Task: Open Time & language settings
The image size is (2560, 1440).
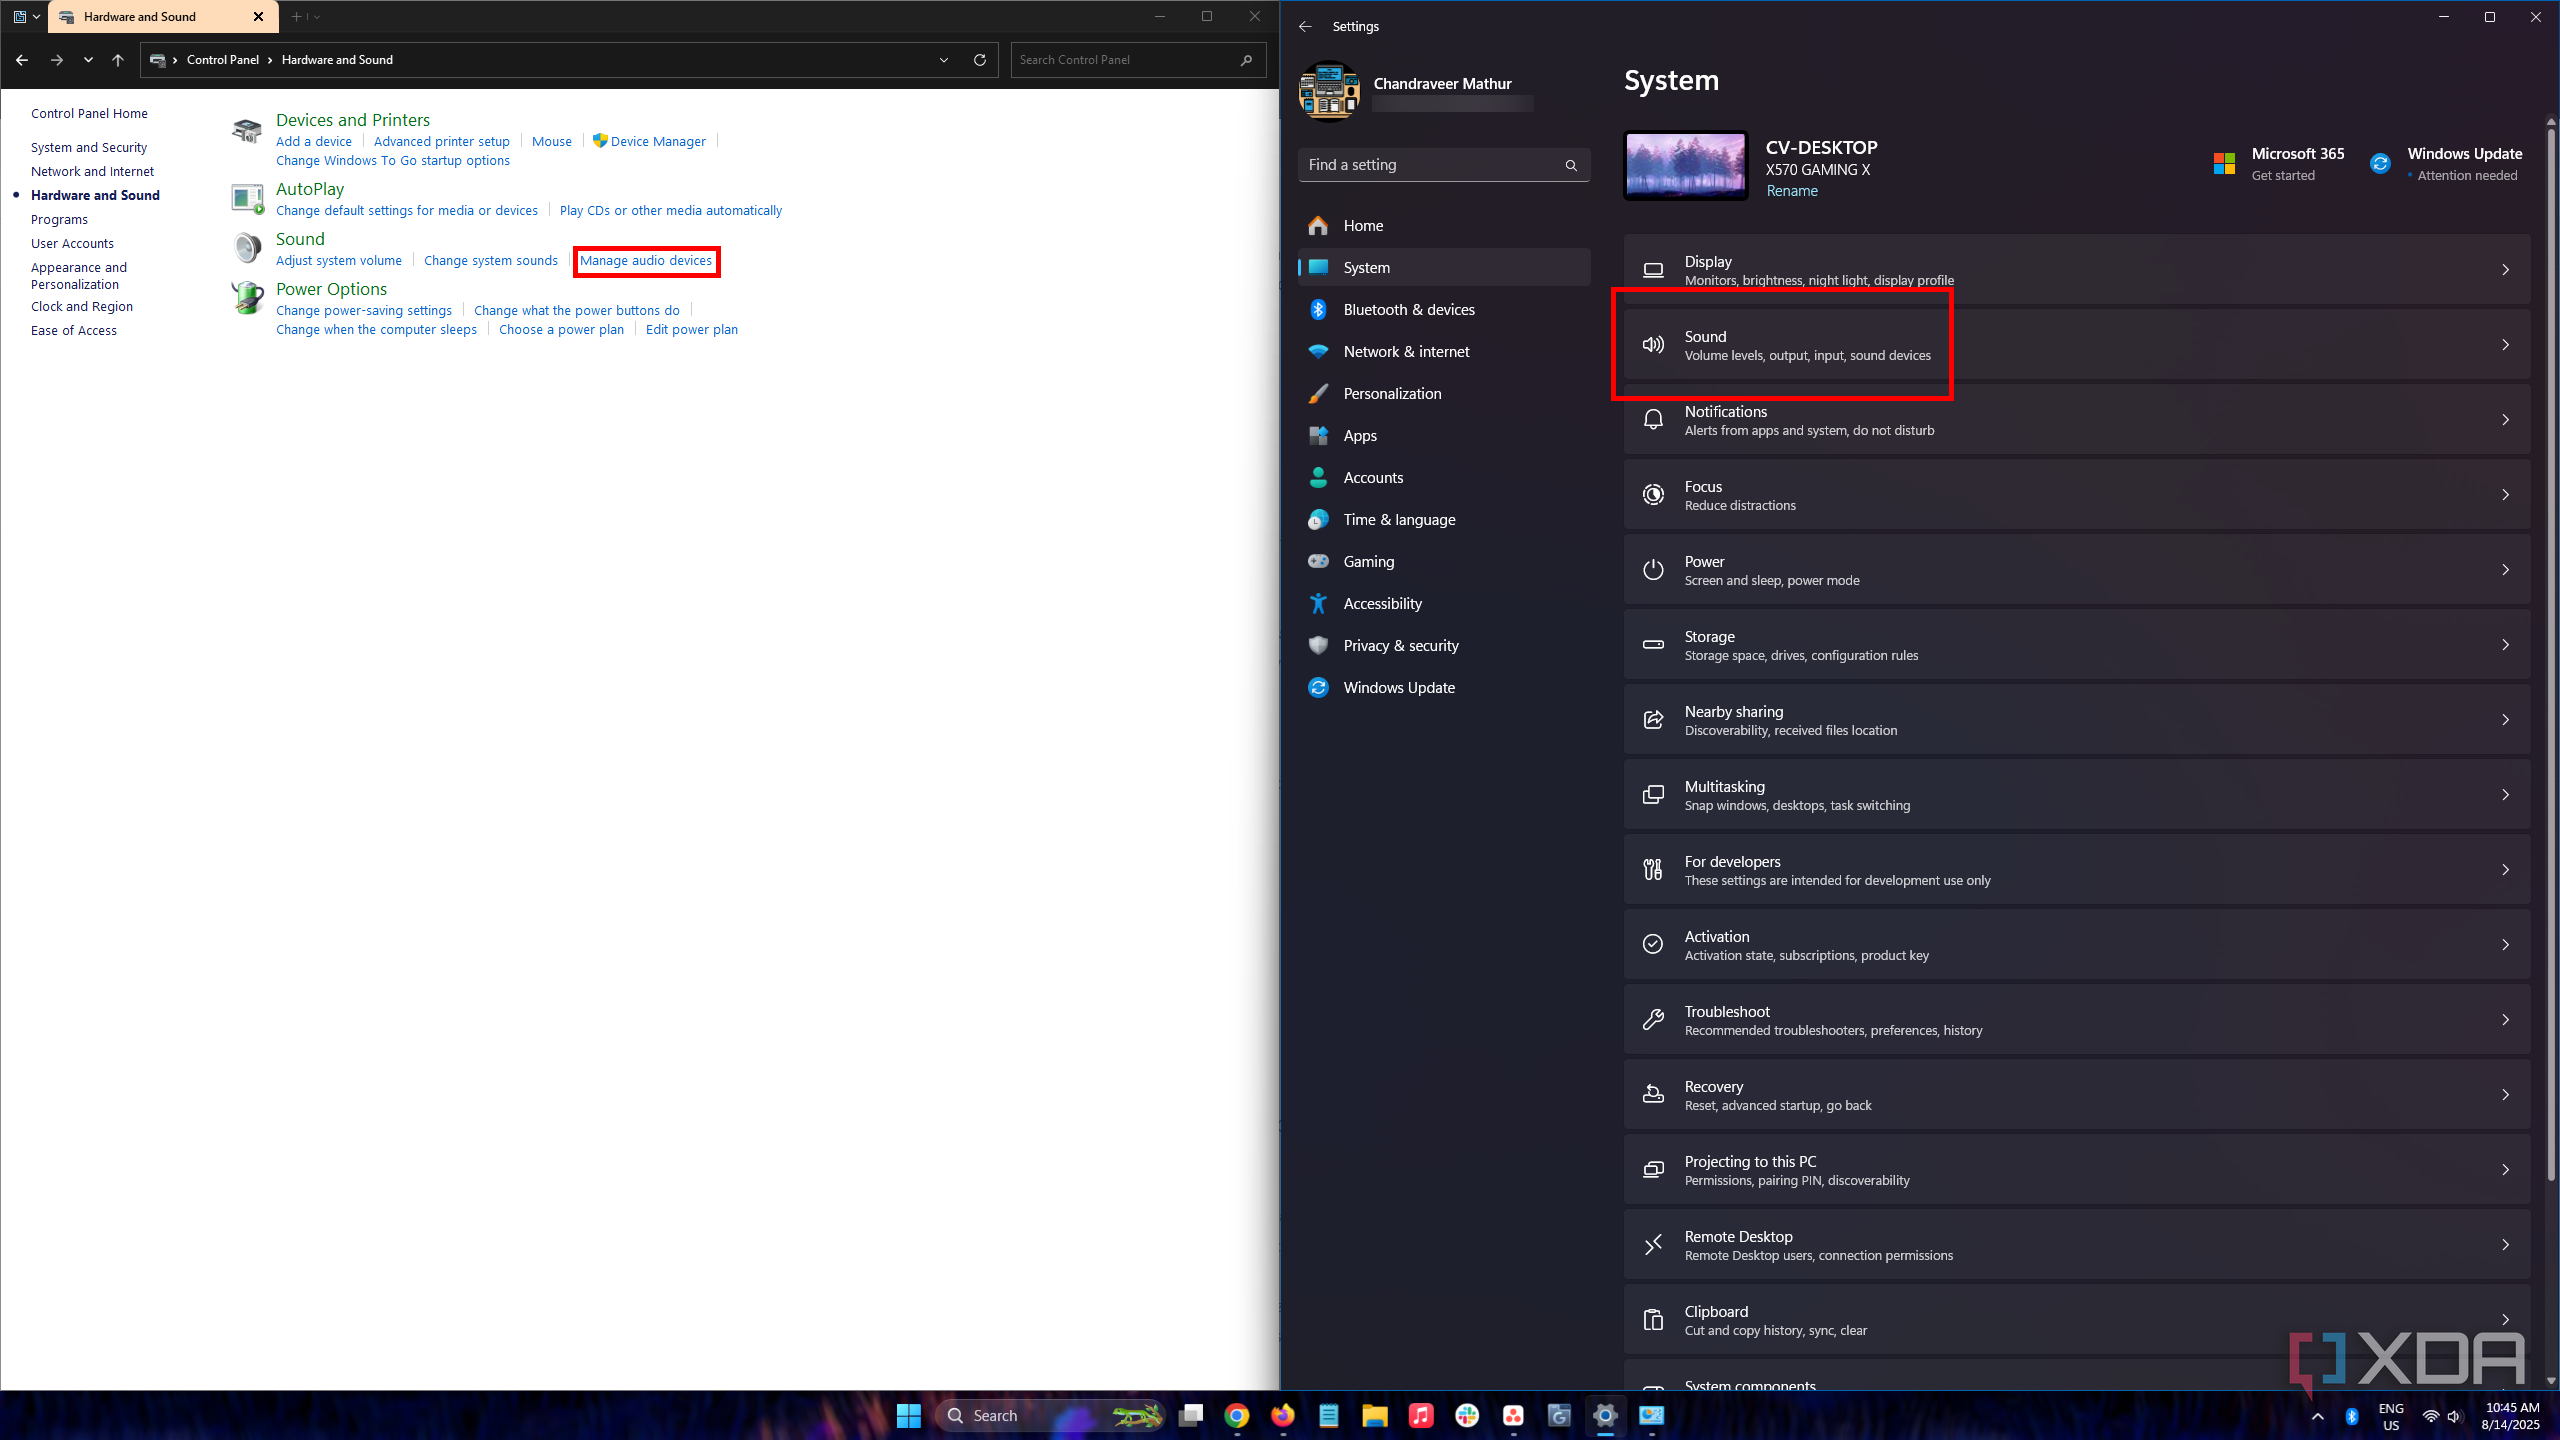Action: [1444, 520]
